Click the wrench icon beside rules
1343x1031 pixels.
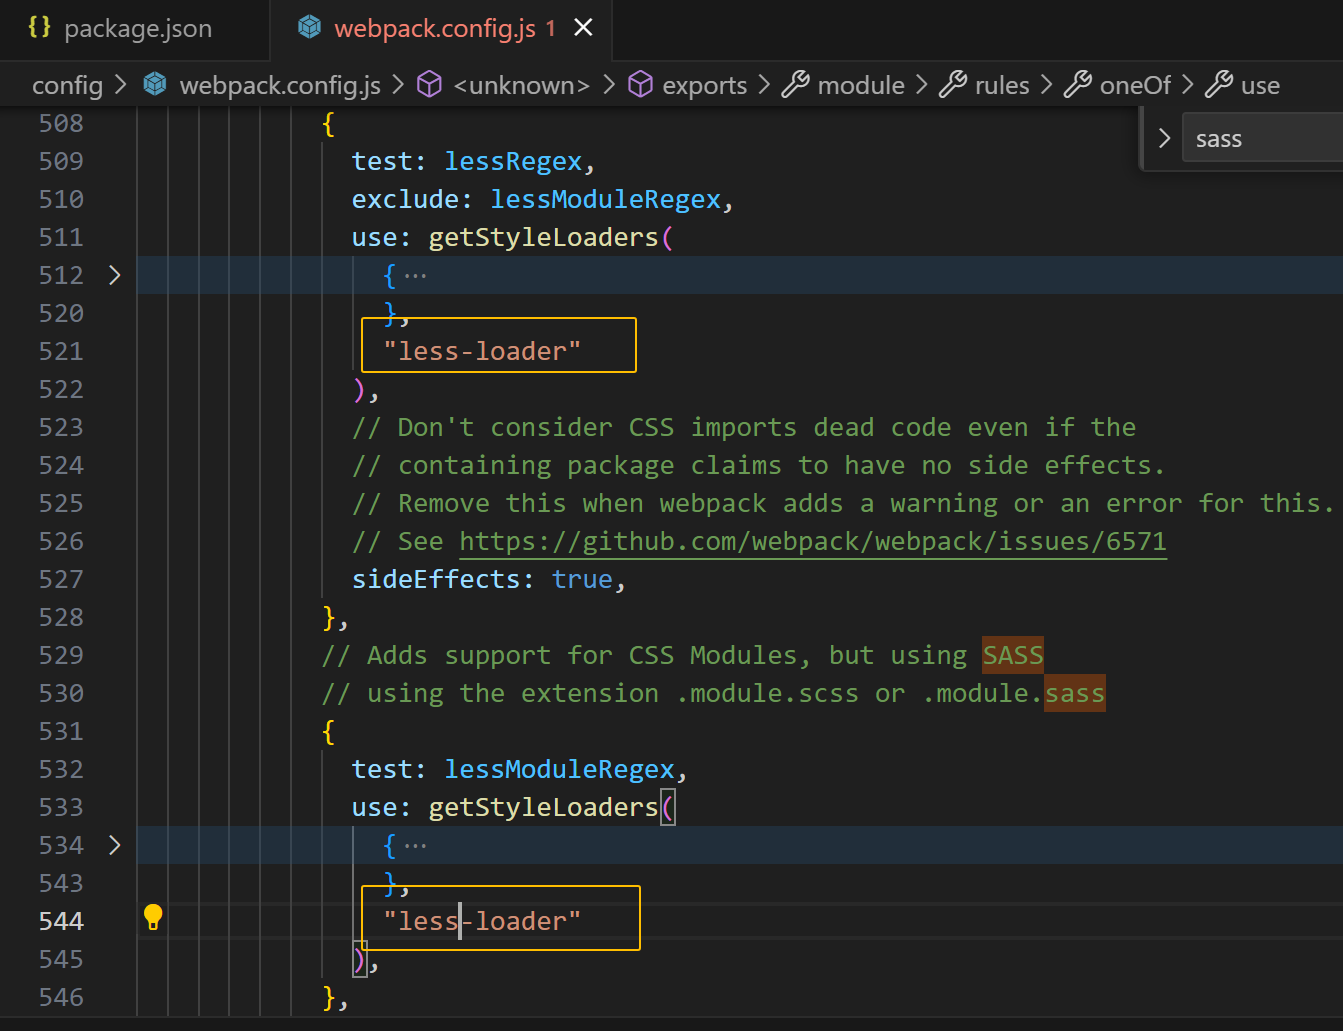[x=953, y=84]
